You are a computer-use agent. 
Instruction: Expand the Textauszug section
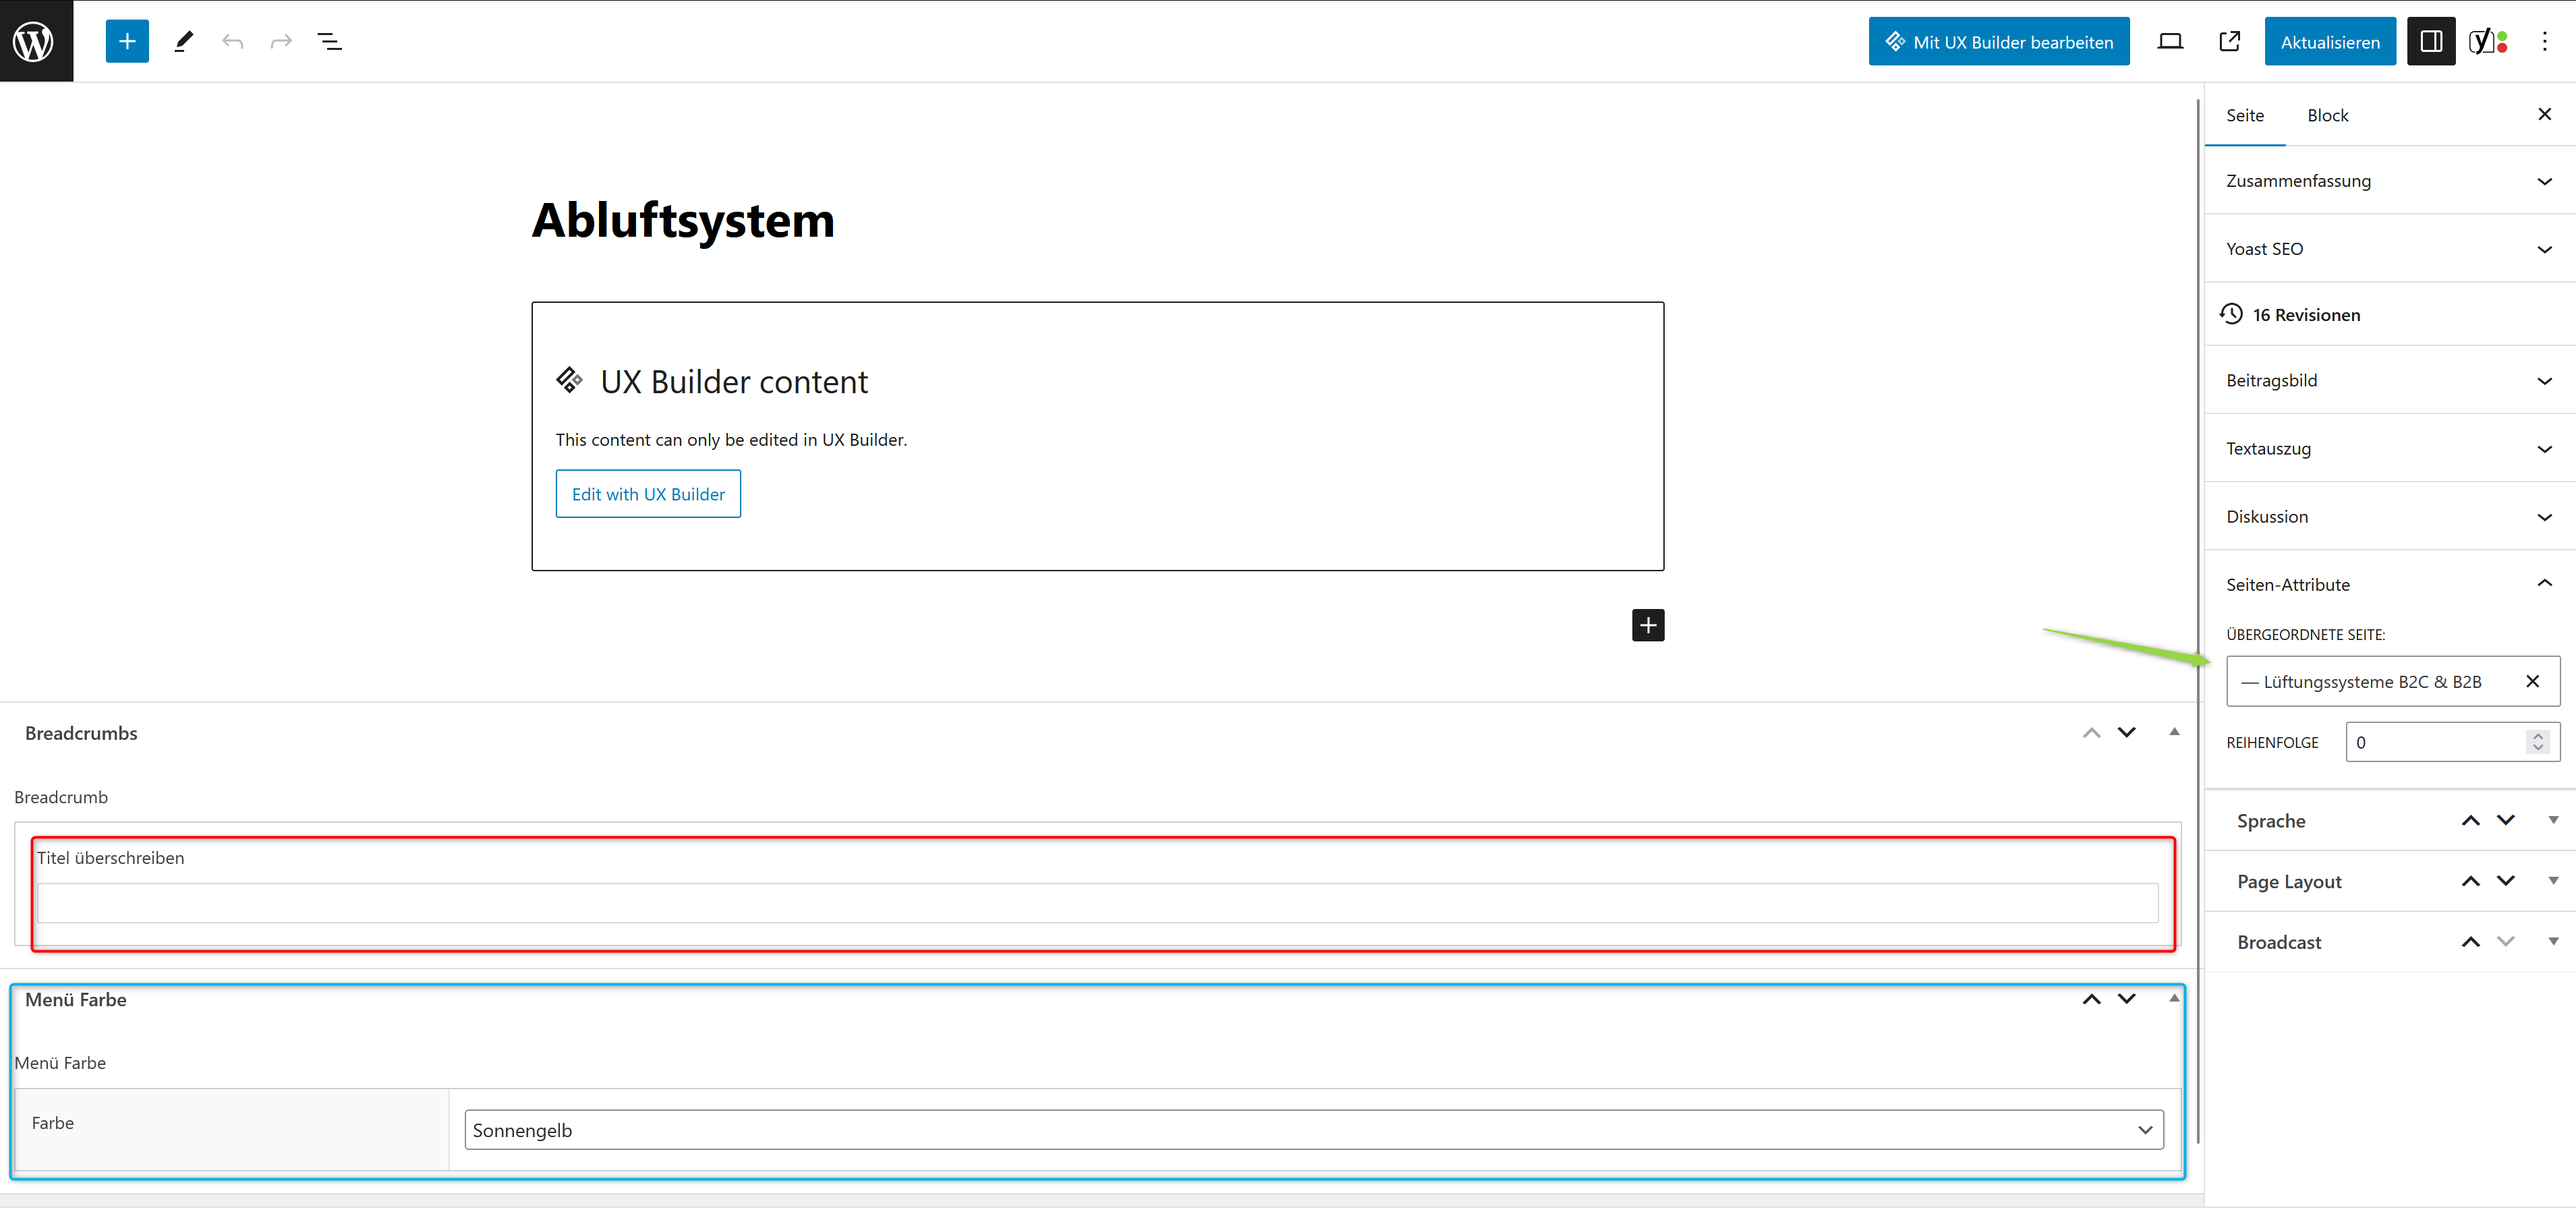2390,449
